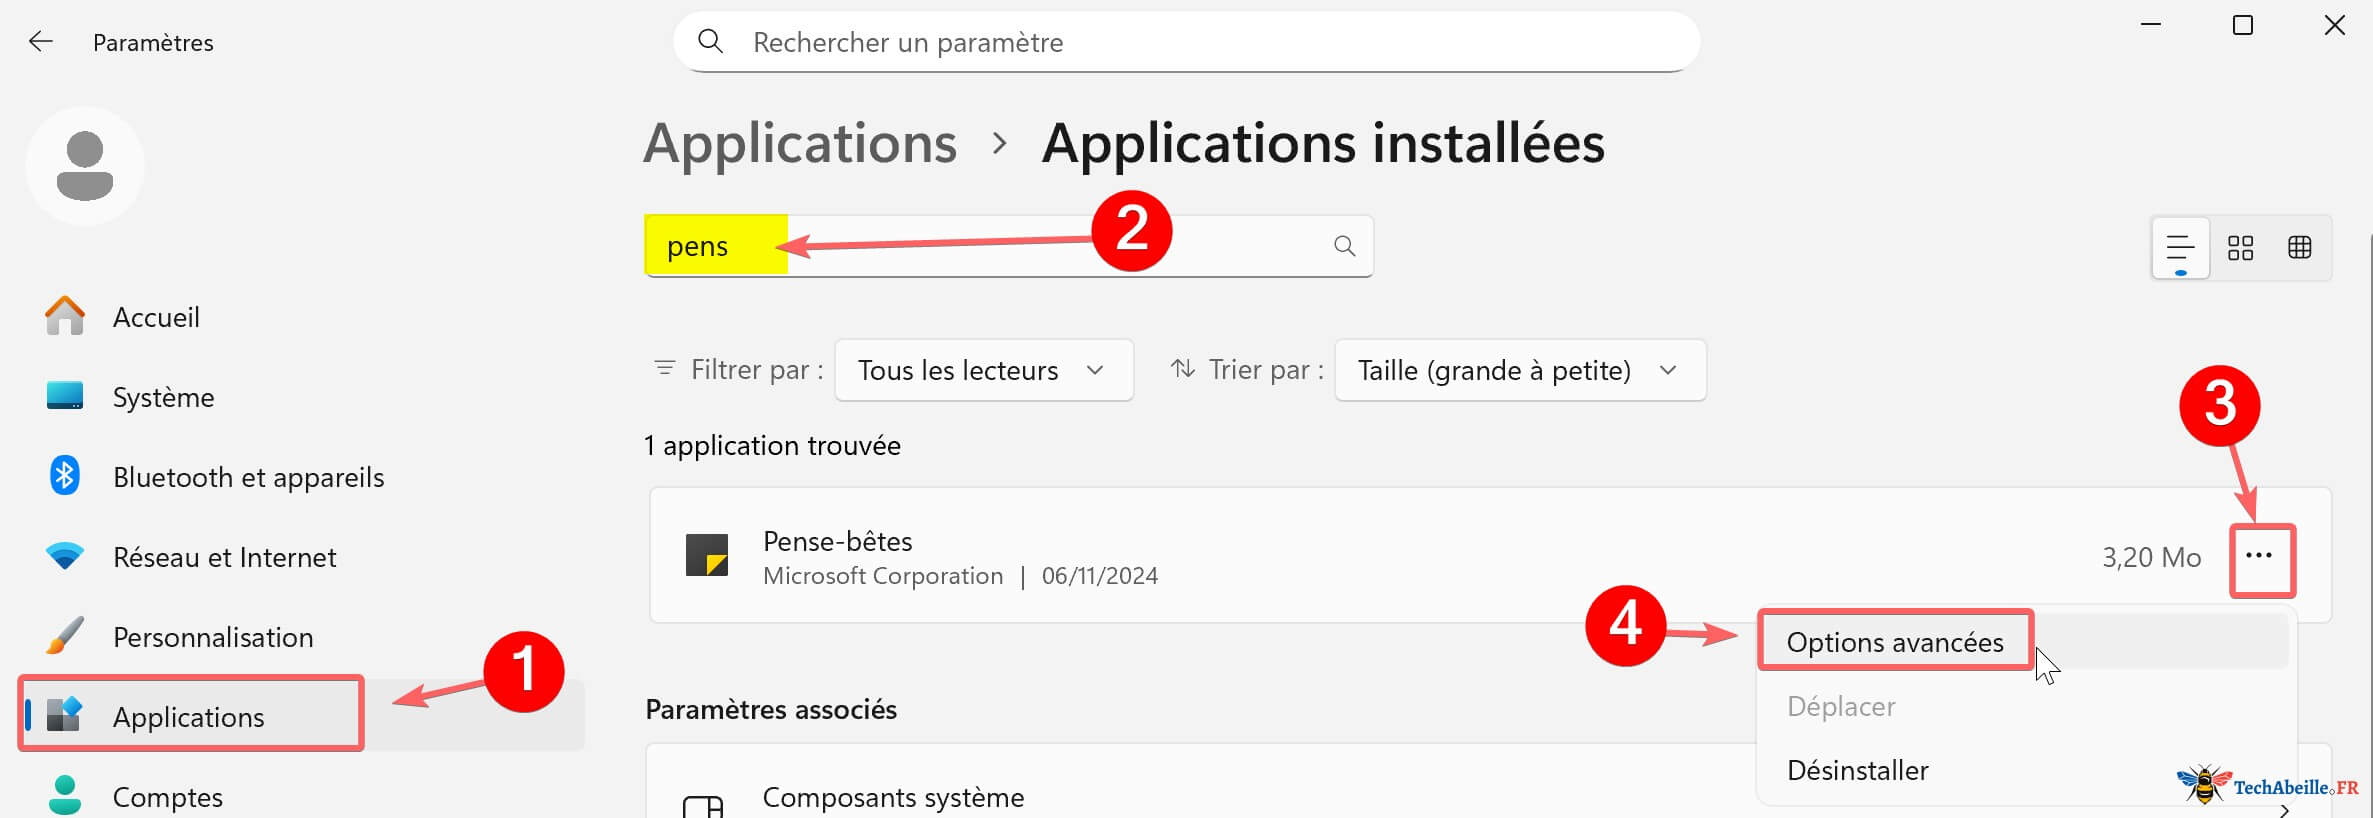Image resolution: width=2373 pixels, height=818 pixels.
Task: Enable the compact list view layout
Action: (2180, 247)
